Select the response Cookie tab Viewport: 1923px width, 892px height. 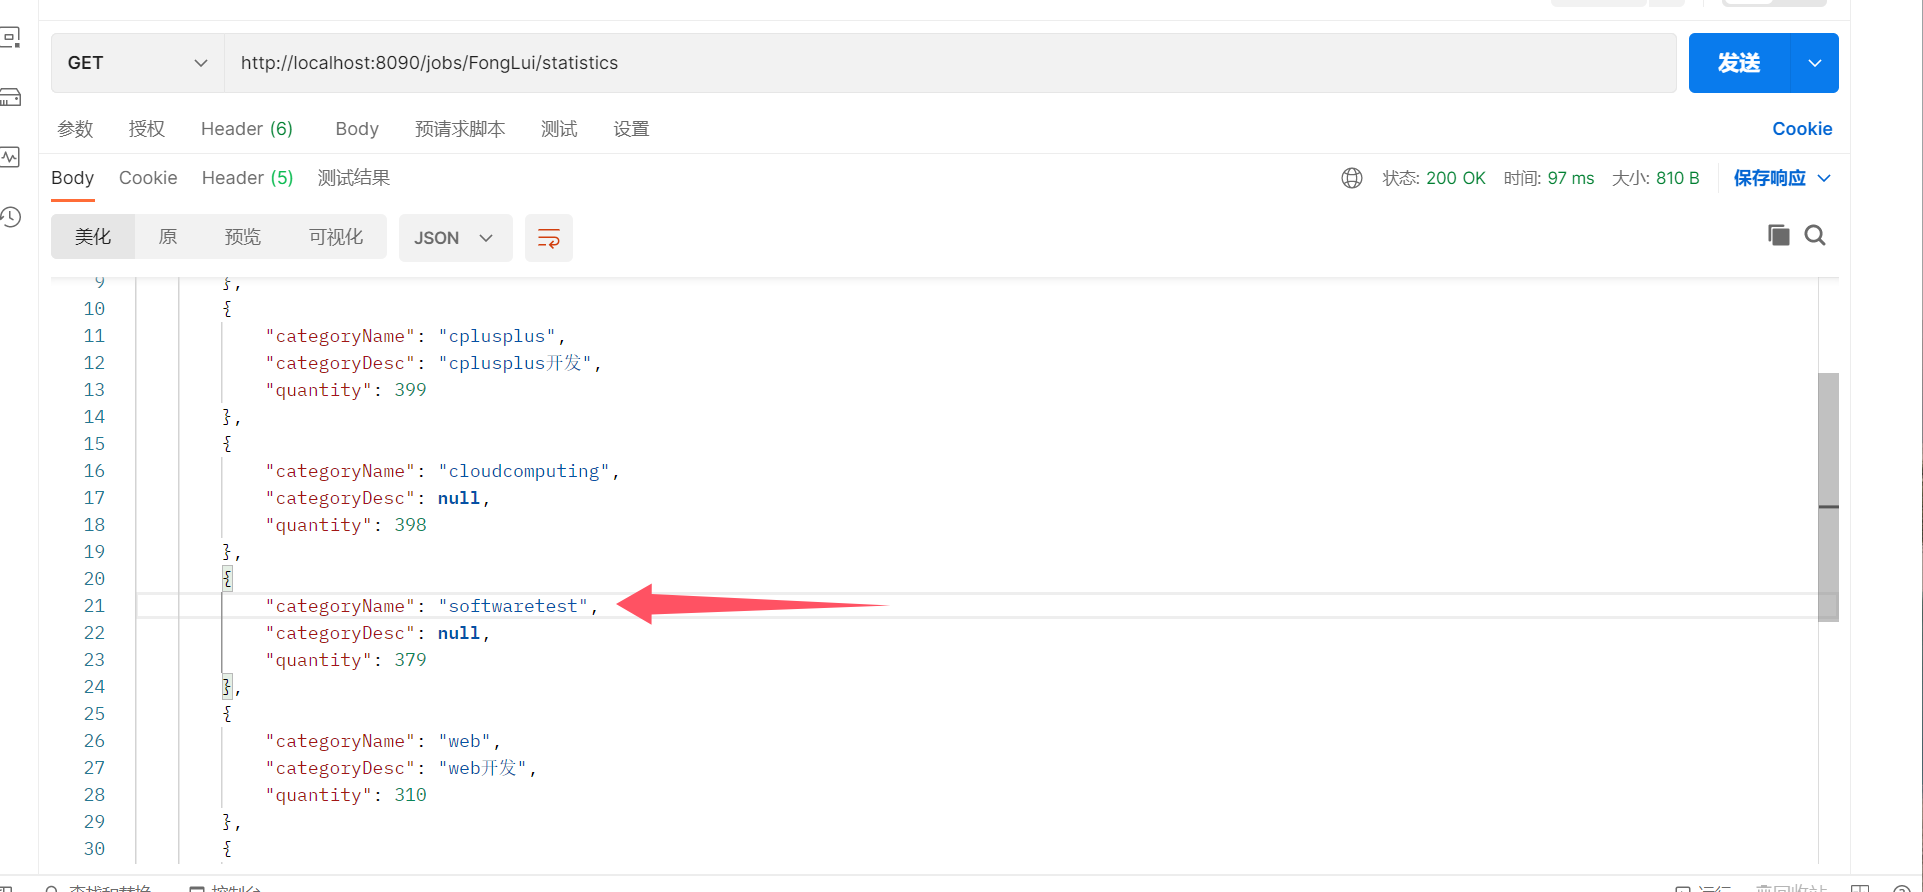click(148, 178)
